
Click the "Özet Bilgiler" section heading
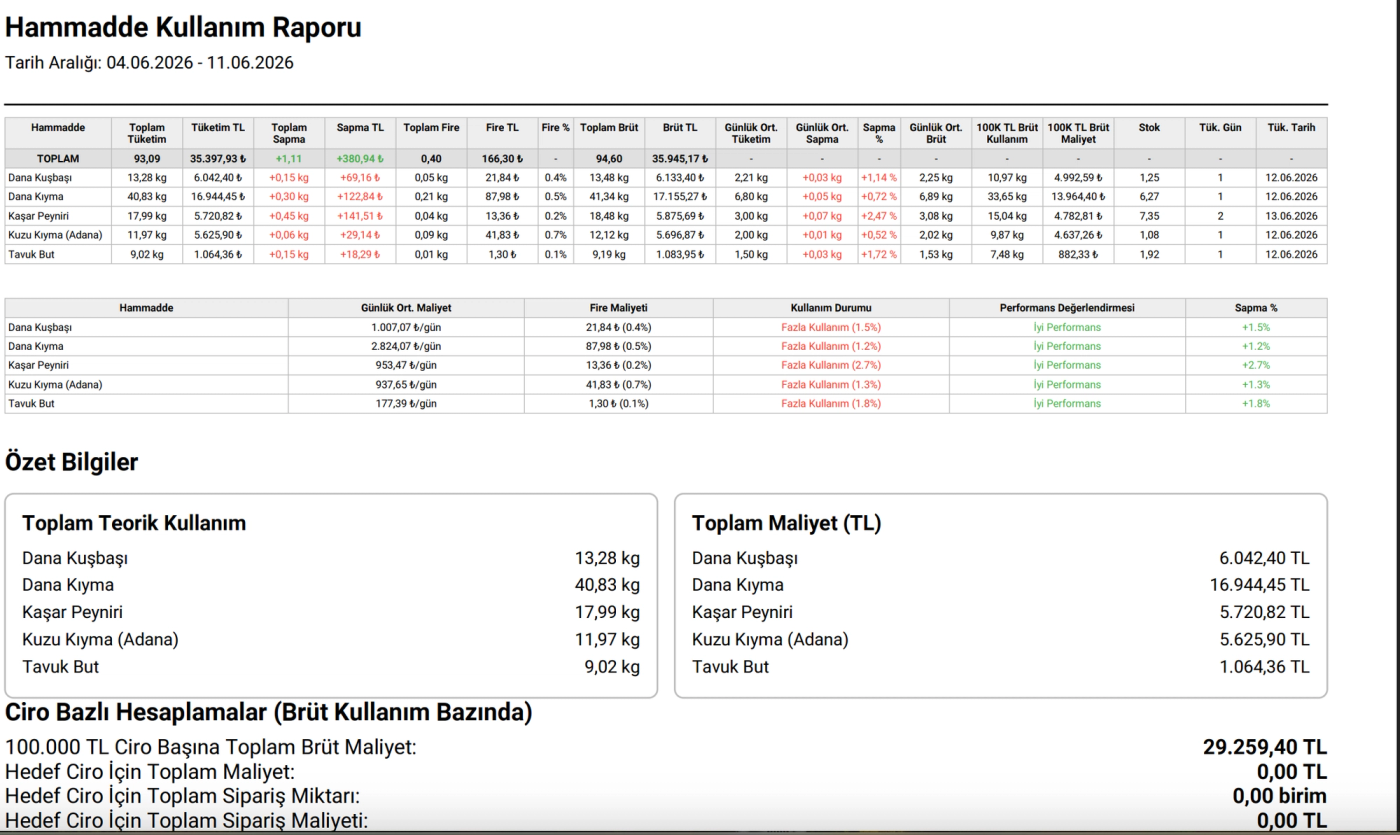(x=72, y=462)
